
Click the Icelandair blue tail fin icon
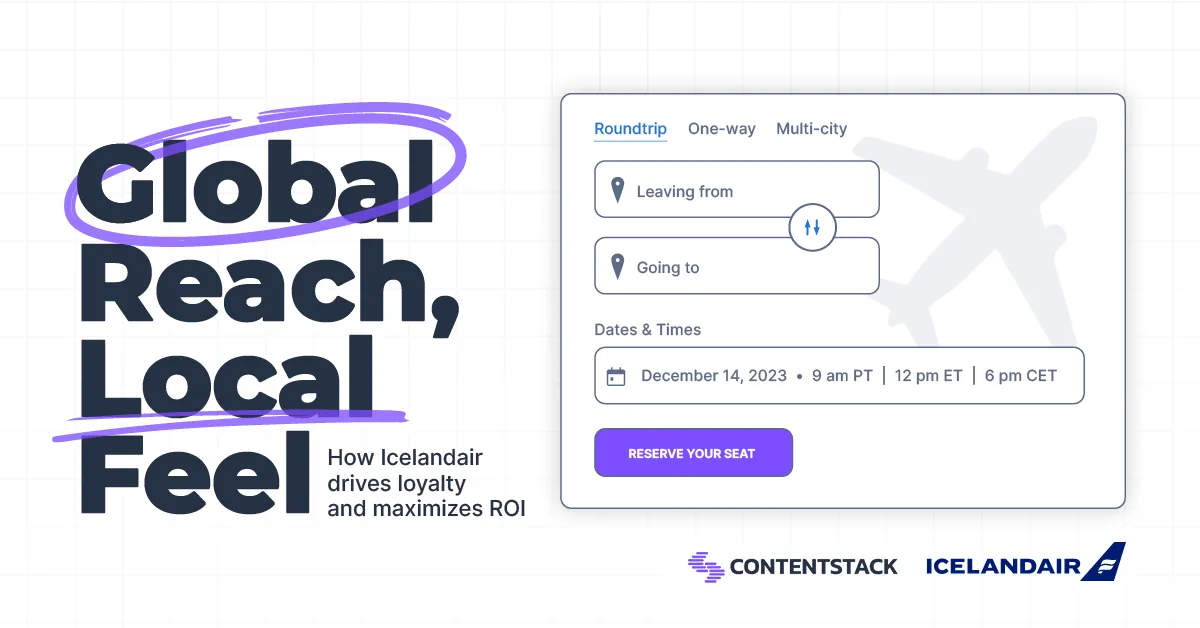[x=1105, y=562]
